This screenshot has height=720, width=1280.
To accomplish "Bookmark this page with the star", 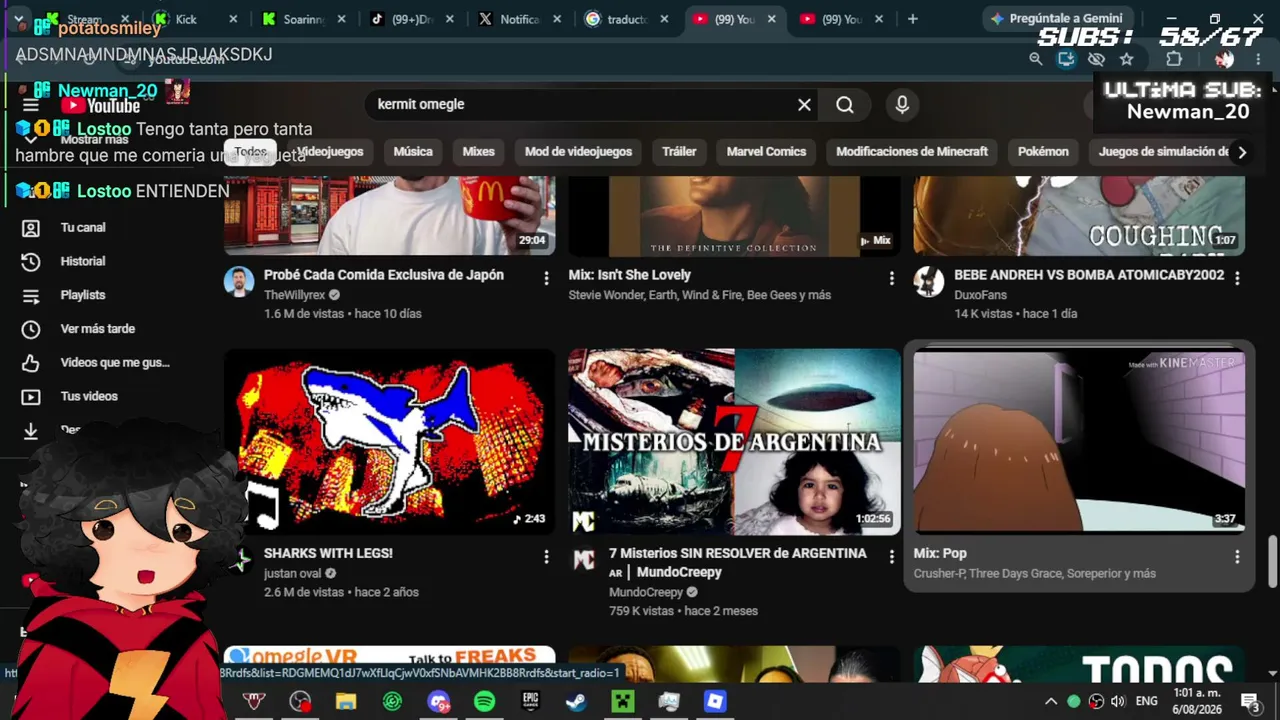I will coord(1126,59).
